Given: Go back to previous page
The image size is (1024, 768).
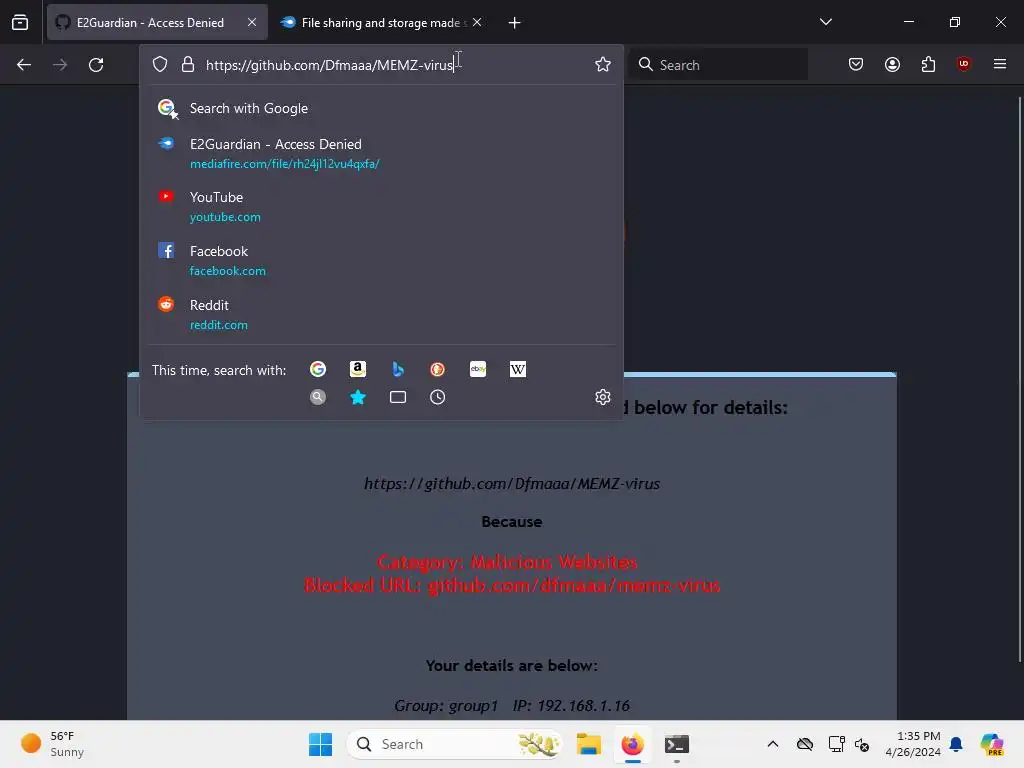Looking at the screenshot, I should click(x=24, y=65).
